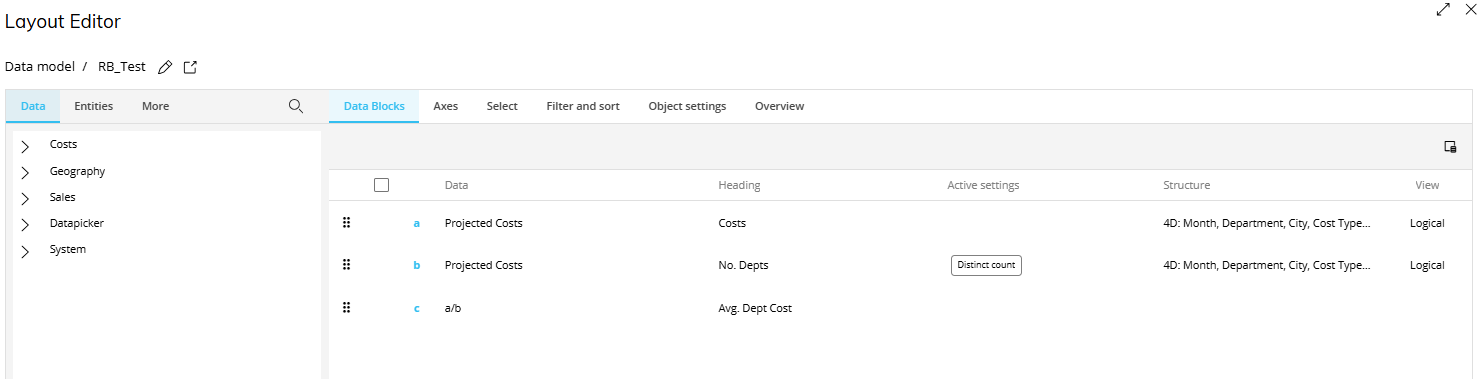Screen dimensions: 1484x379
Task: Grab the drag handle of block a
Action: 346,223
